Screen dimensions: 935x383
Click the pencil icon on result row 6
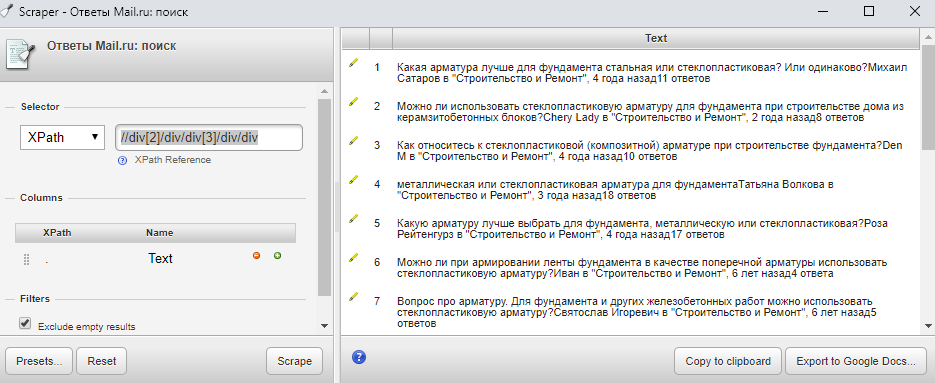pos(354,257)
